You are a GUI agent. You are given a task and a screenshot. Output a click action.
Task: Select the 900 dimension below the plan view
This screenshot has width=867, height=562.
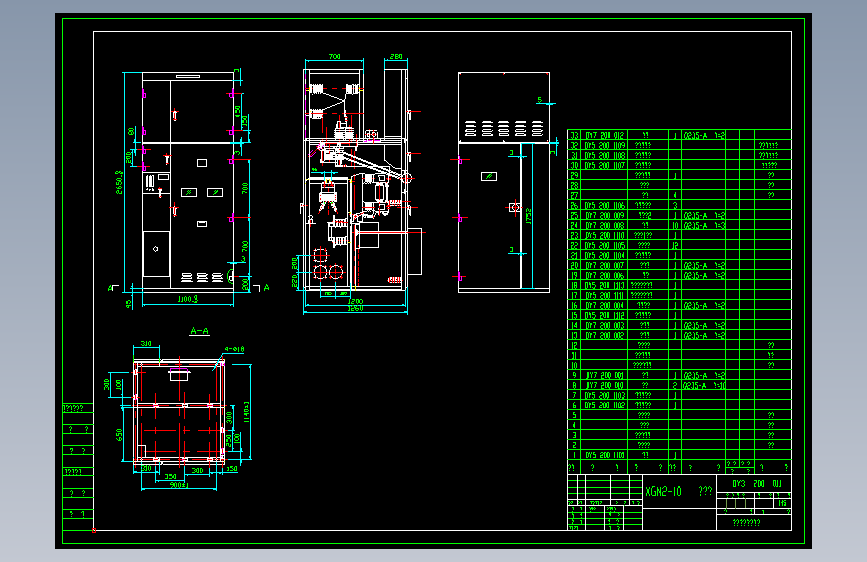179,485
